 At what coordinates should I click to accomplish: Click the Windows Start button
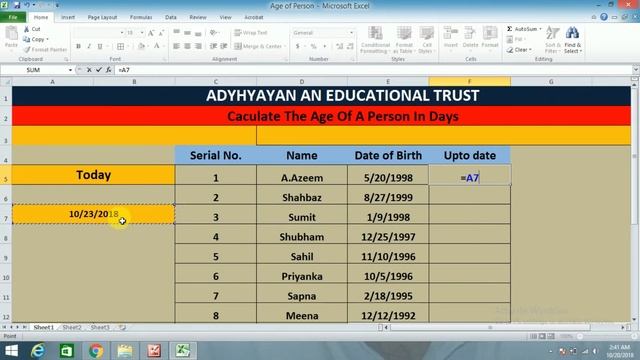point(11,351)
